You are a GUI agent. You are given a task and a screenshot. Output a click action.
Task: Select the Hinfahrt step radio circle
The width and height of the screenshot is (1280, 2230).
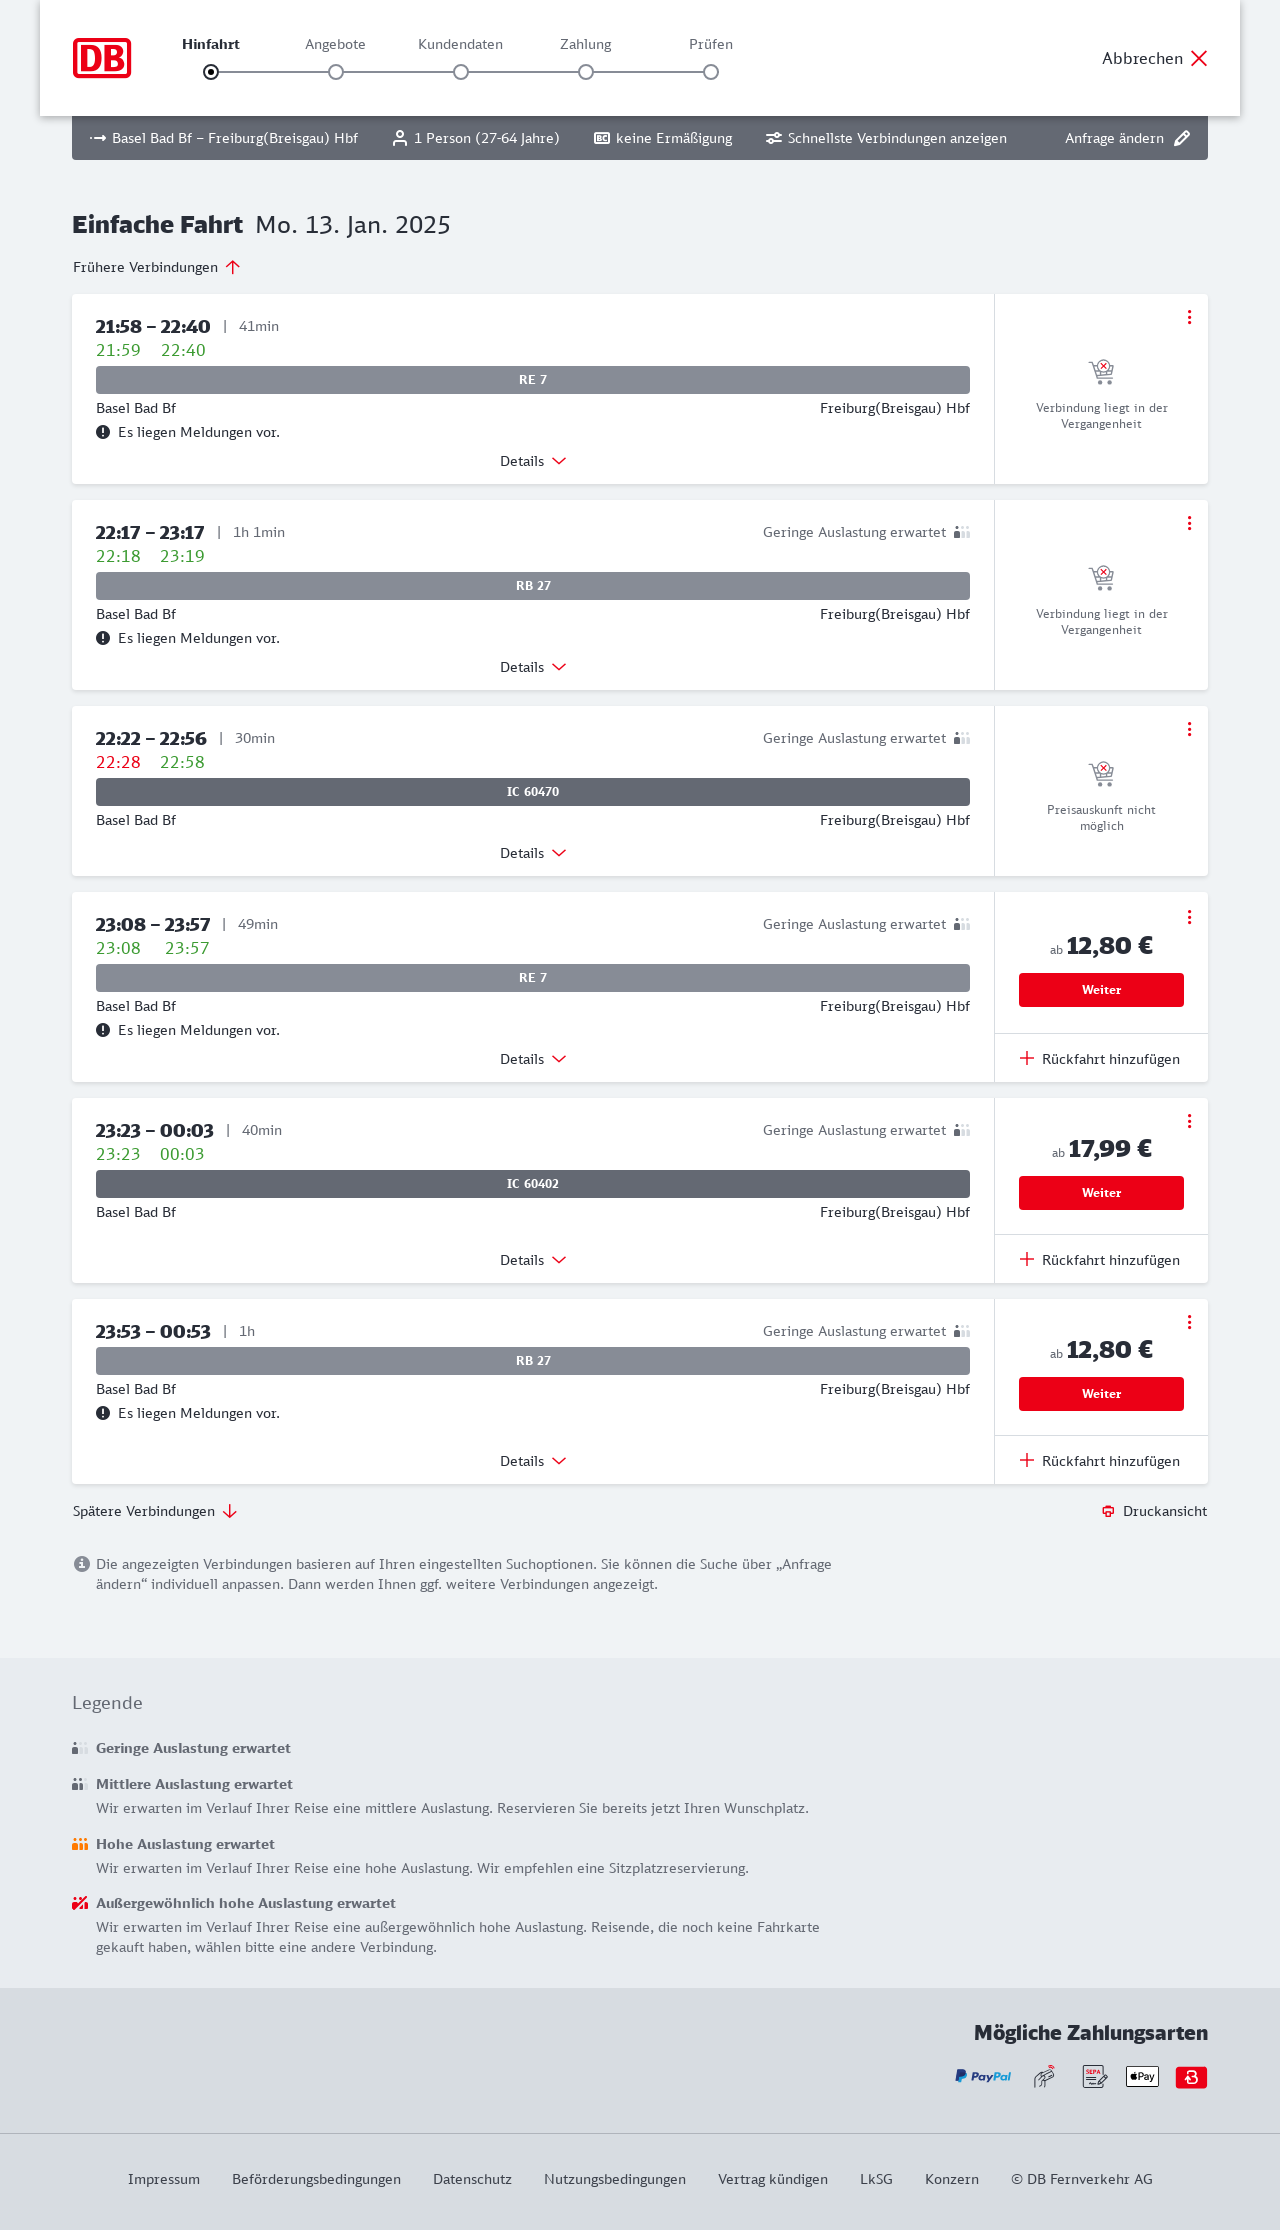click(x=211, y=72)
